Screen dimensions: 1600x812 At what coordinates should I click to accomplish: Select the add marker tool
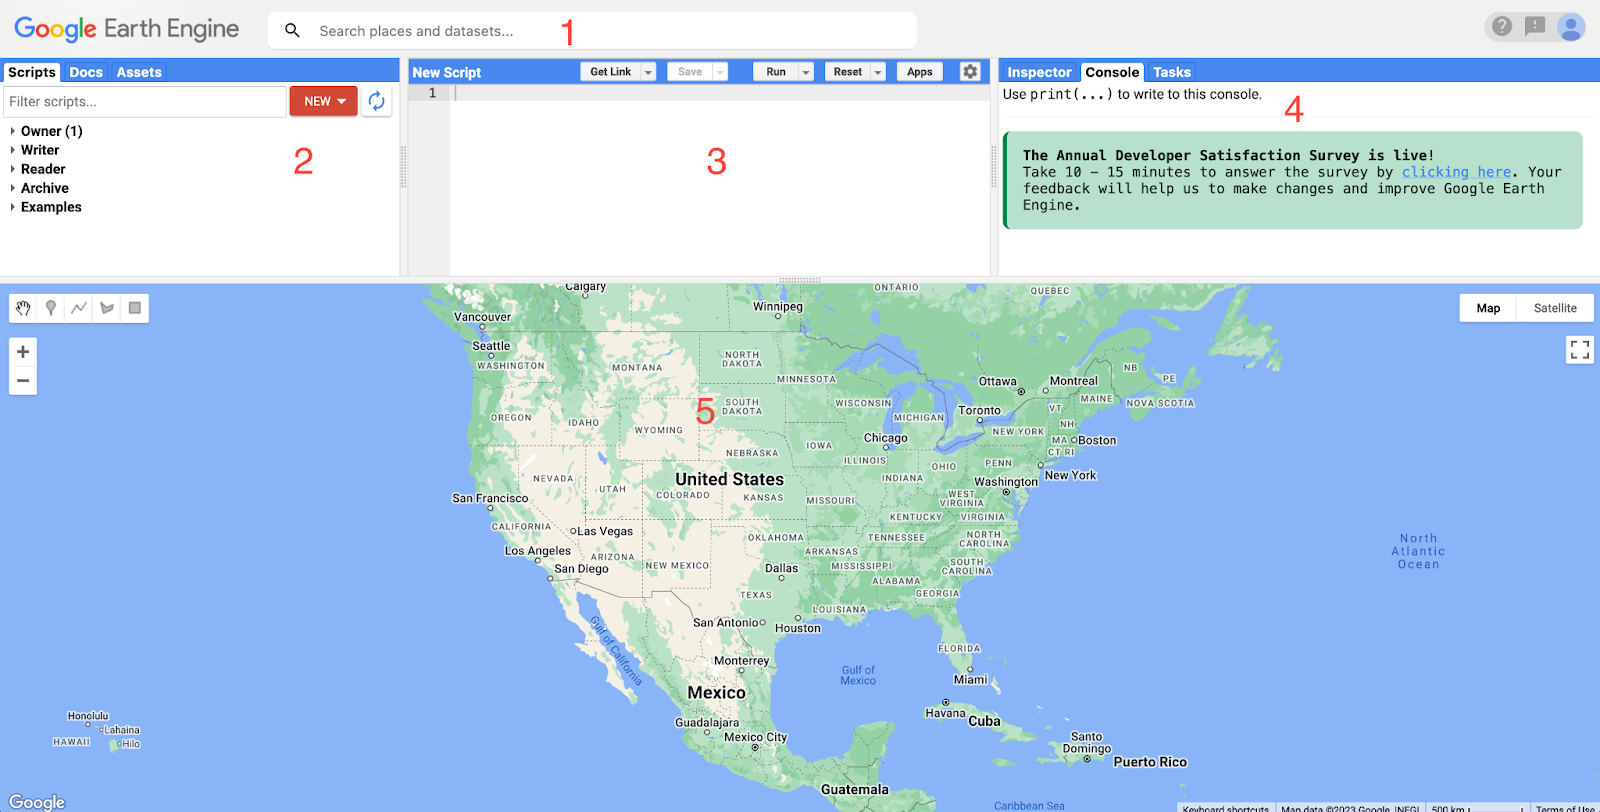51,308
